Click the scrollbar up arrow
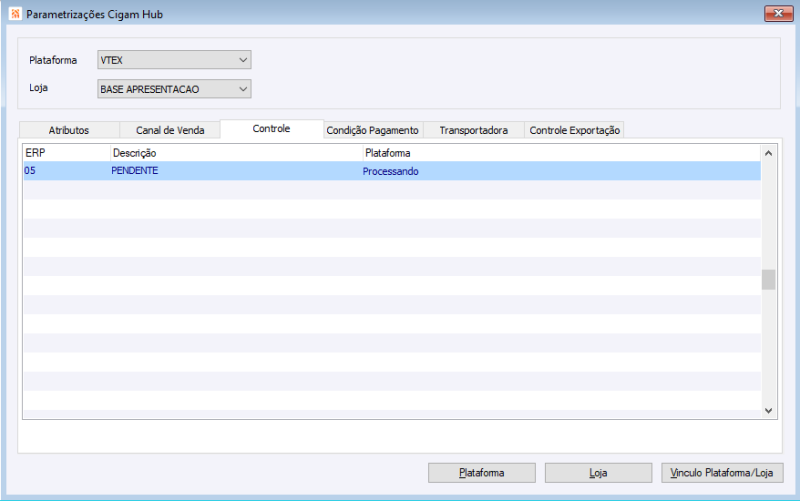 click(768, 153)
